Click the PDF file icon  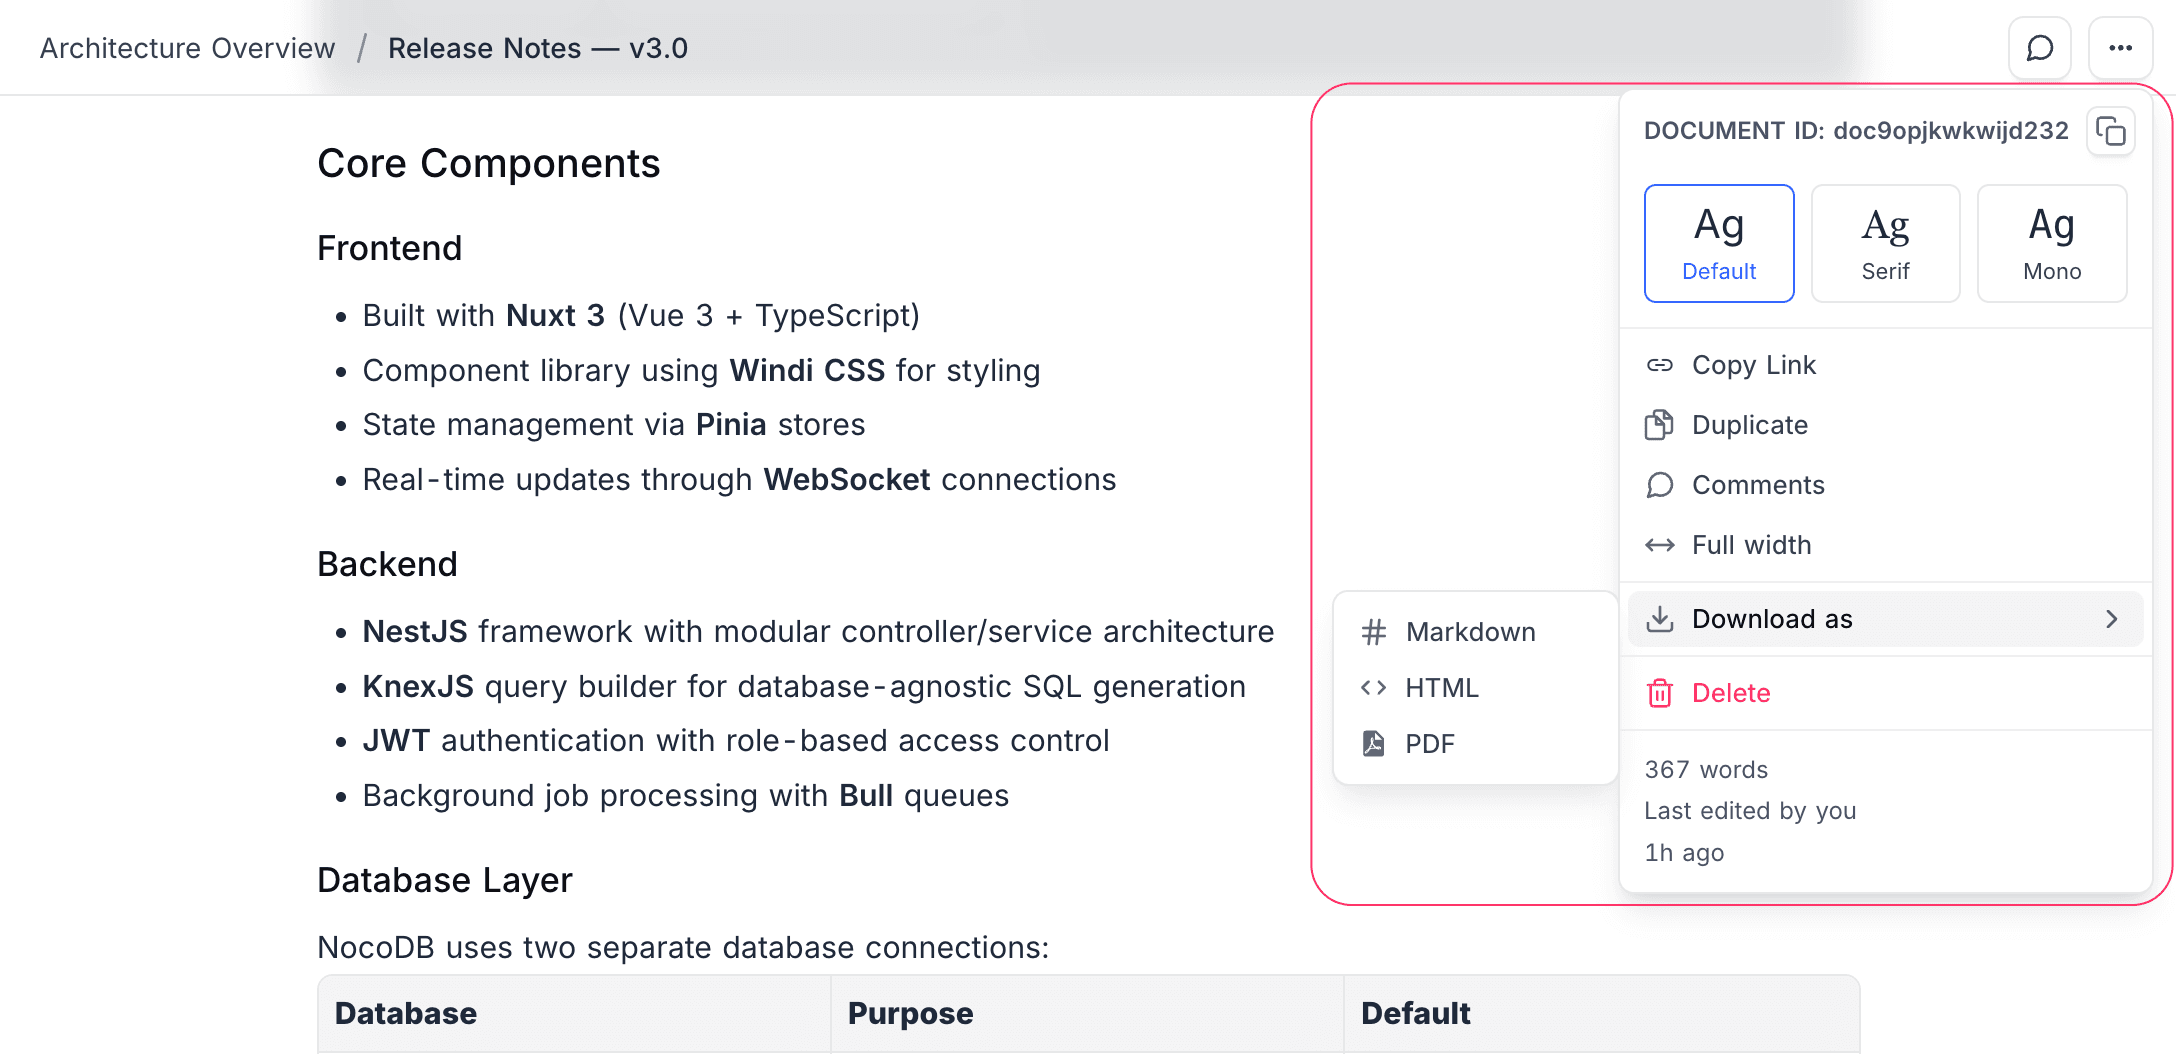click(x=1374, y=744)
